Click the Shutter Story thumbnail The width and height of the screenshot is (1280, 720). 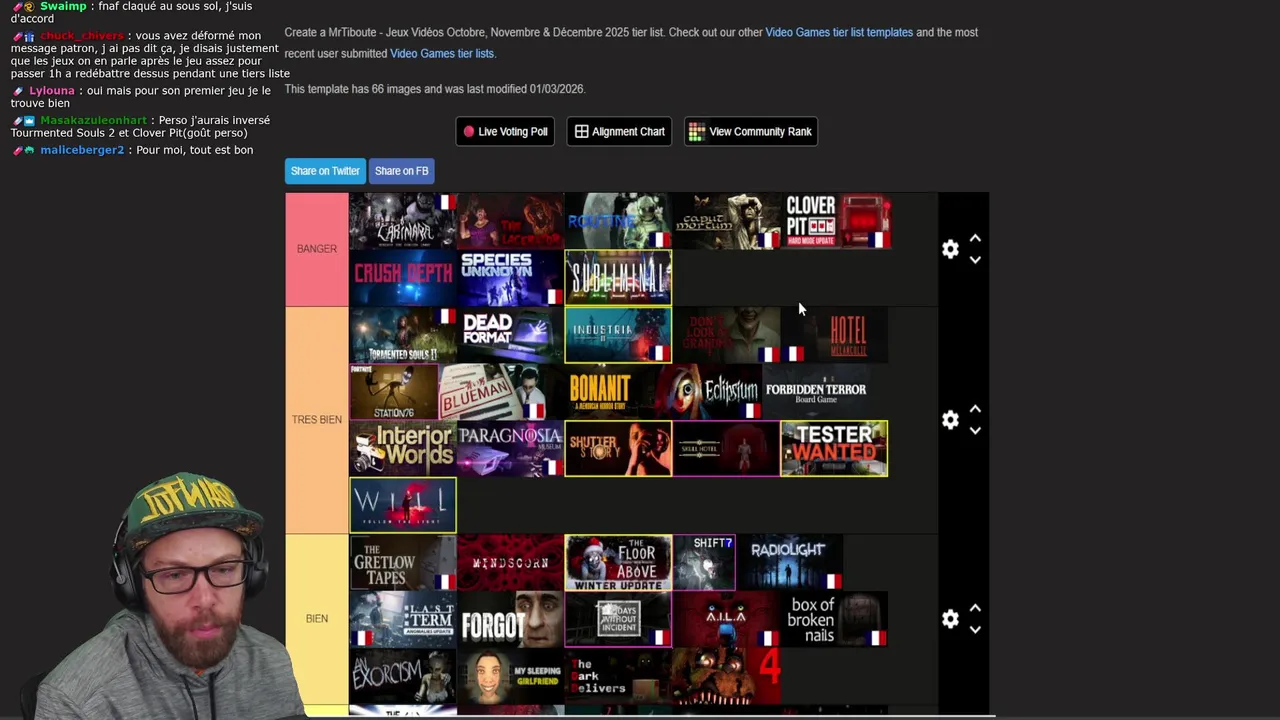pyautogui.click(x=618, y=448)
